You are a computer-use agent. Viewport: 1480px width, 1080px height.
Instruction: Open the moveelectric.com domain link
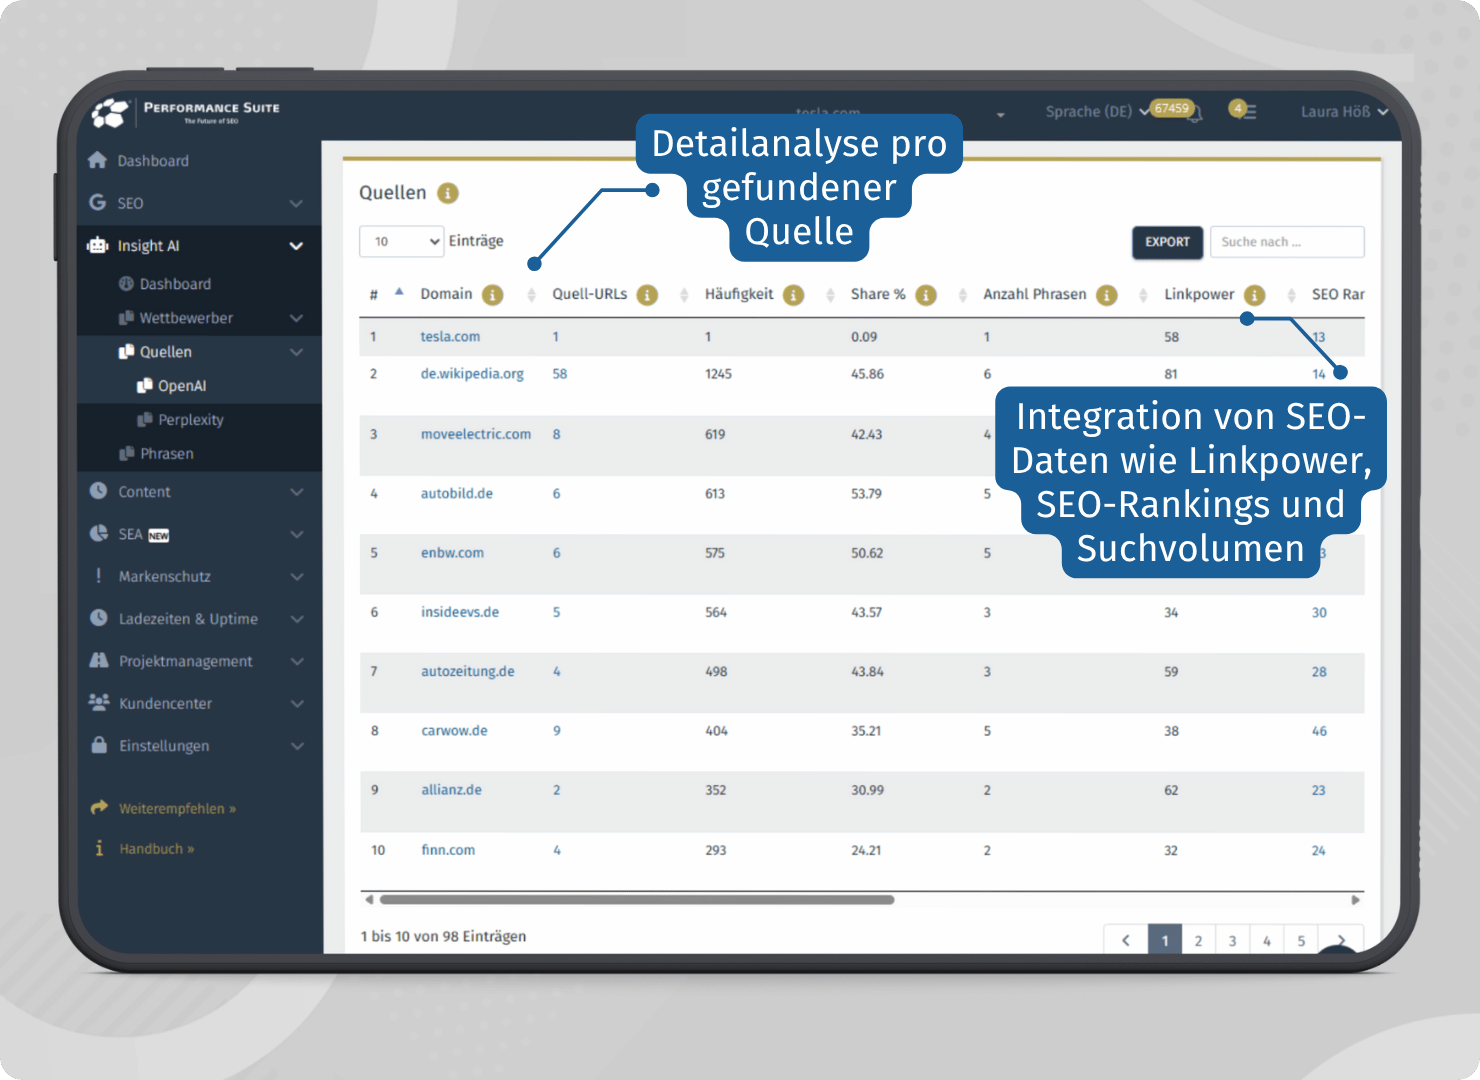476,434
